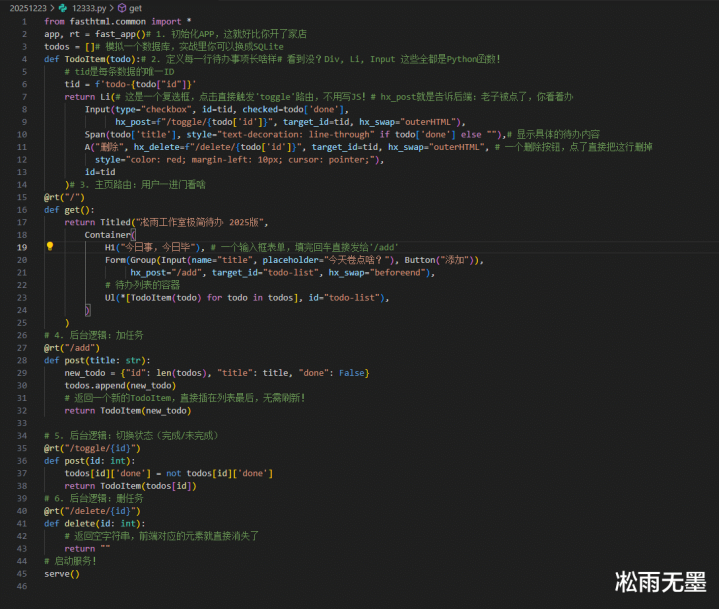Click 'return Li(' on line 7
The image size is (719, 609).
click(89, 97)
